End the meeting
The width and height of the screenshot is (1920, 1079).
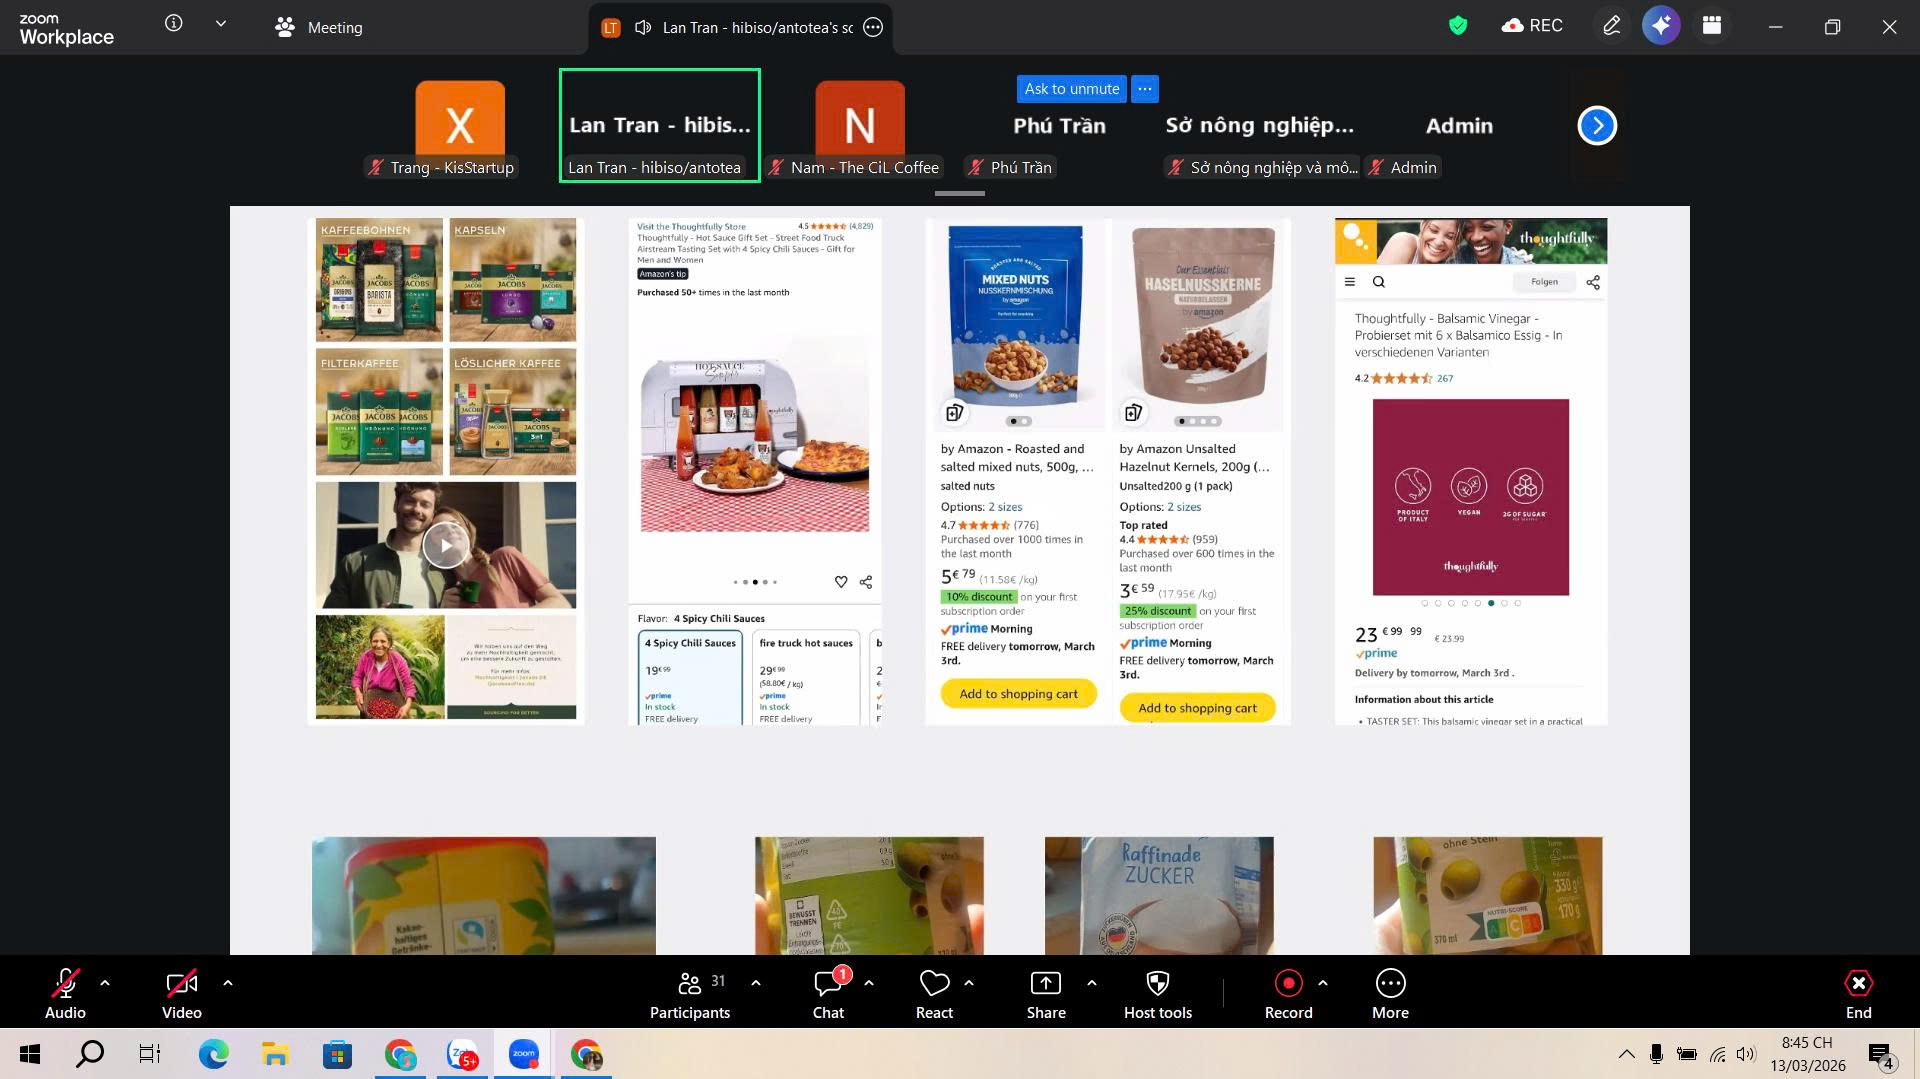click(1858, 994)
